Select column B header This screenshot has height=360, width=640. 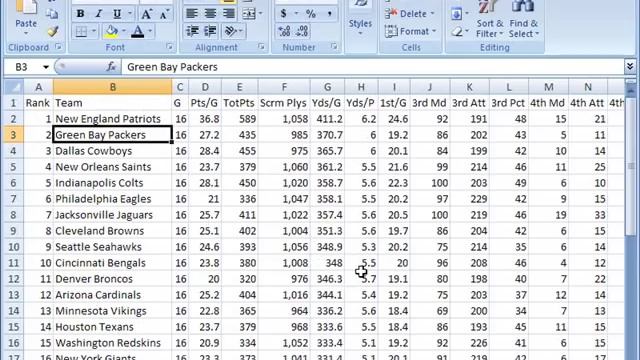pyautogui.click(x=113, y=87)
